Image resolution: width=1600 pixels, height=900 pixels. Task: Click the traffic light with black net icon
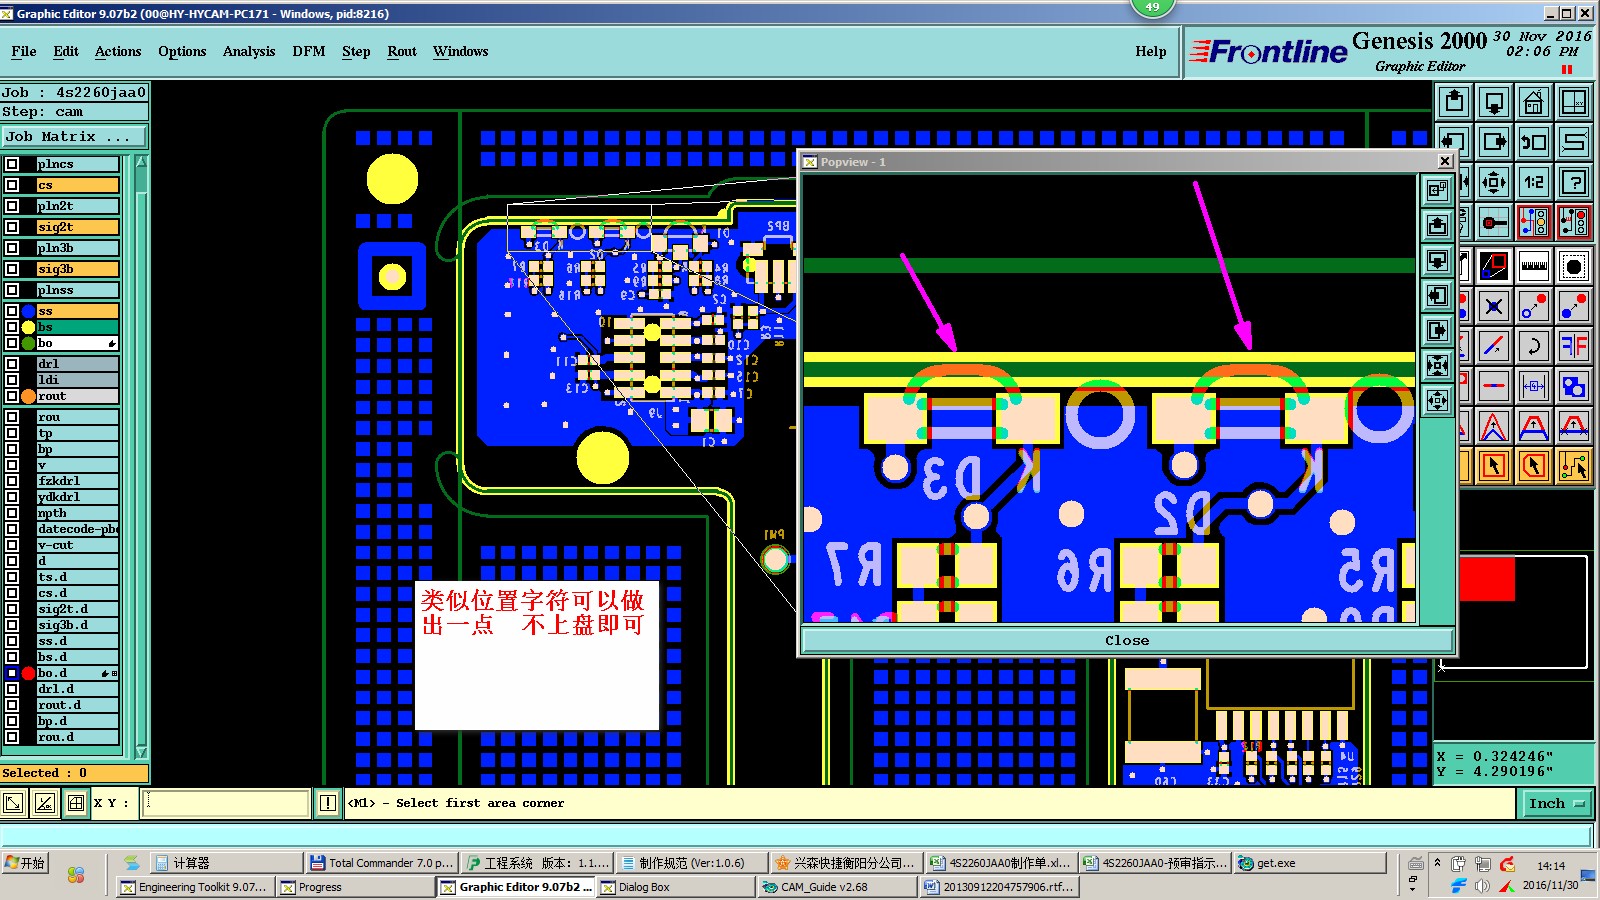click(1574, 222)
